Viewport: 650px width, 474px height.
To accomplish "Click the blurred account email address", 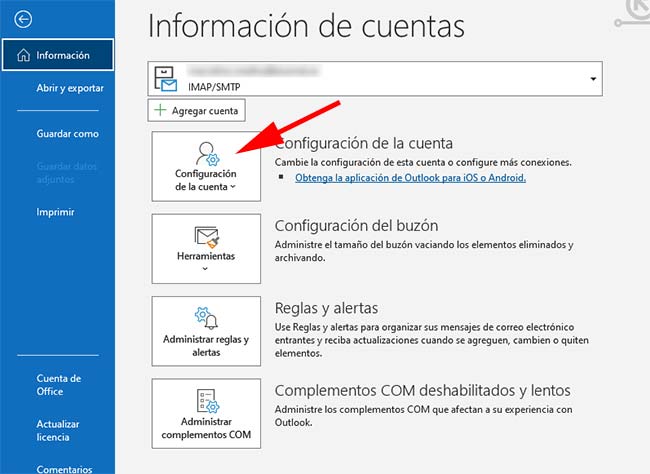I will pos(253,70).
